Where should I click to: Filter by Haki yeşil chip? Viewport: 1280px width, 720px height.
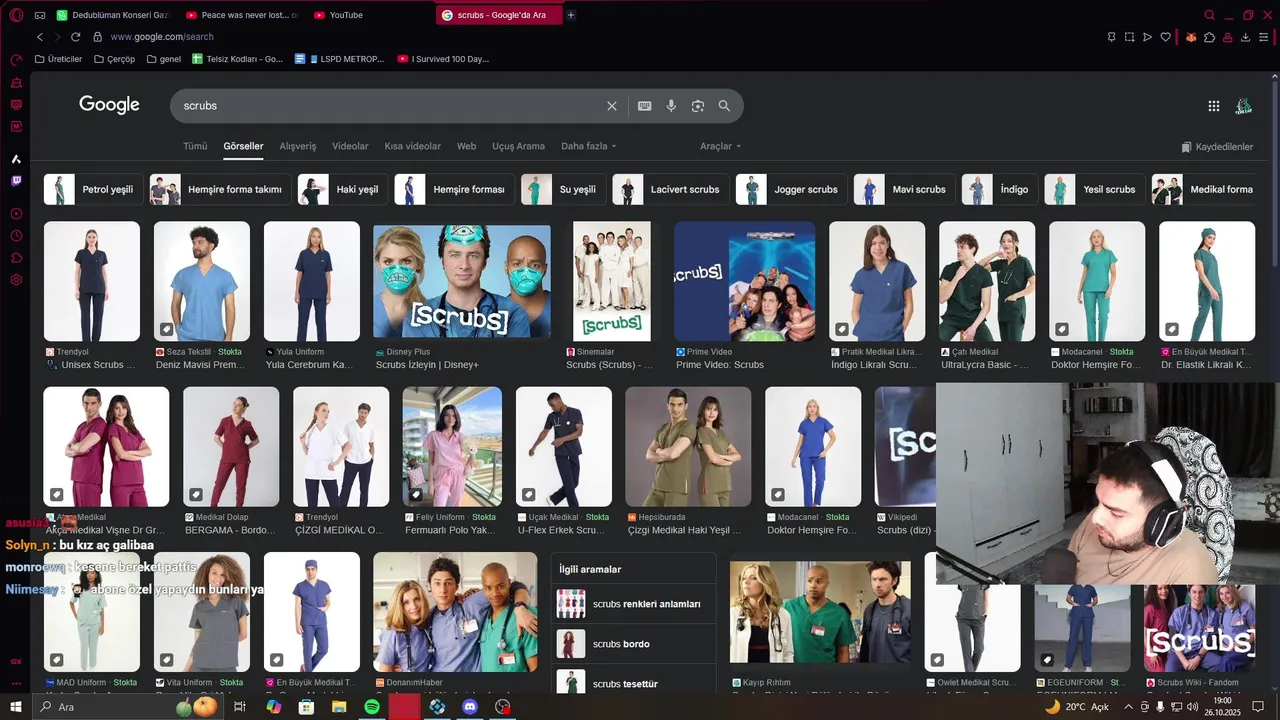342,189
